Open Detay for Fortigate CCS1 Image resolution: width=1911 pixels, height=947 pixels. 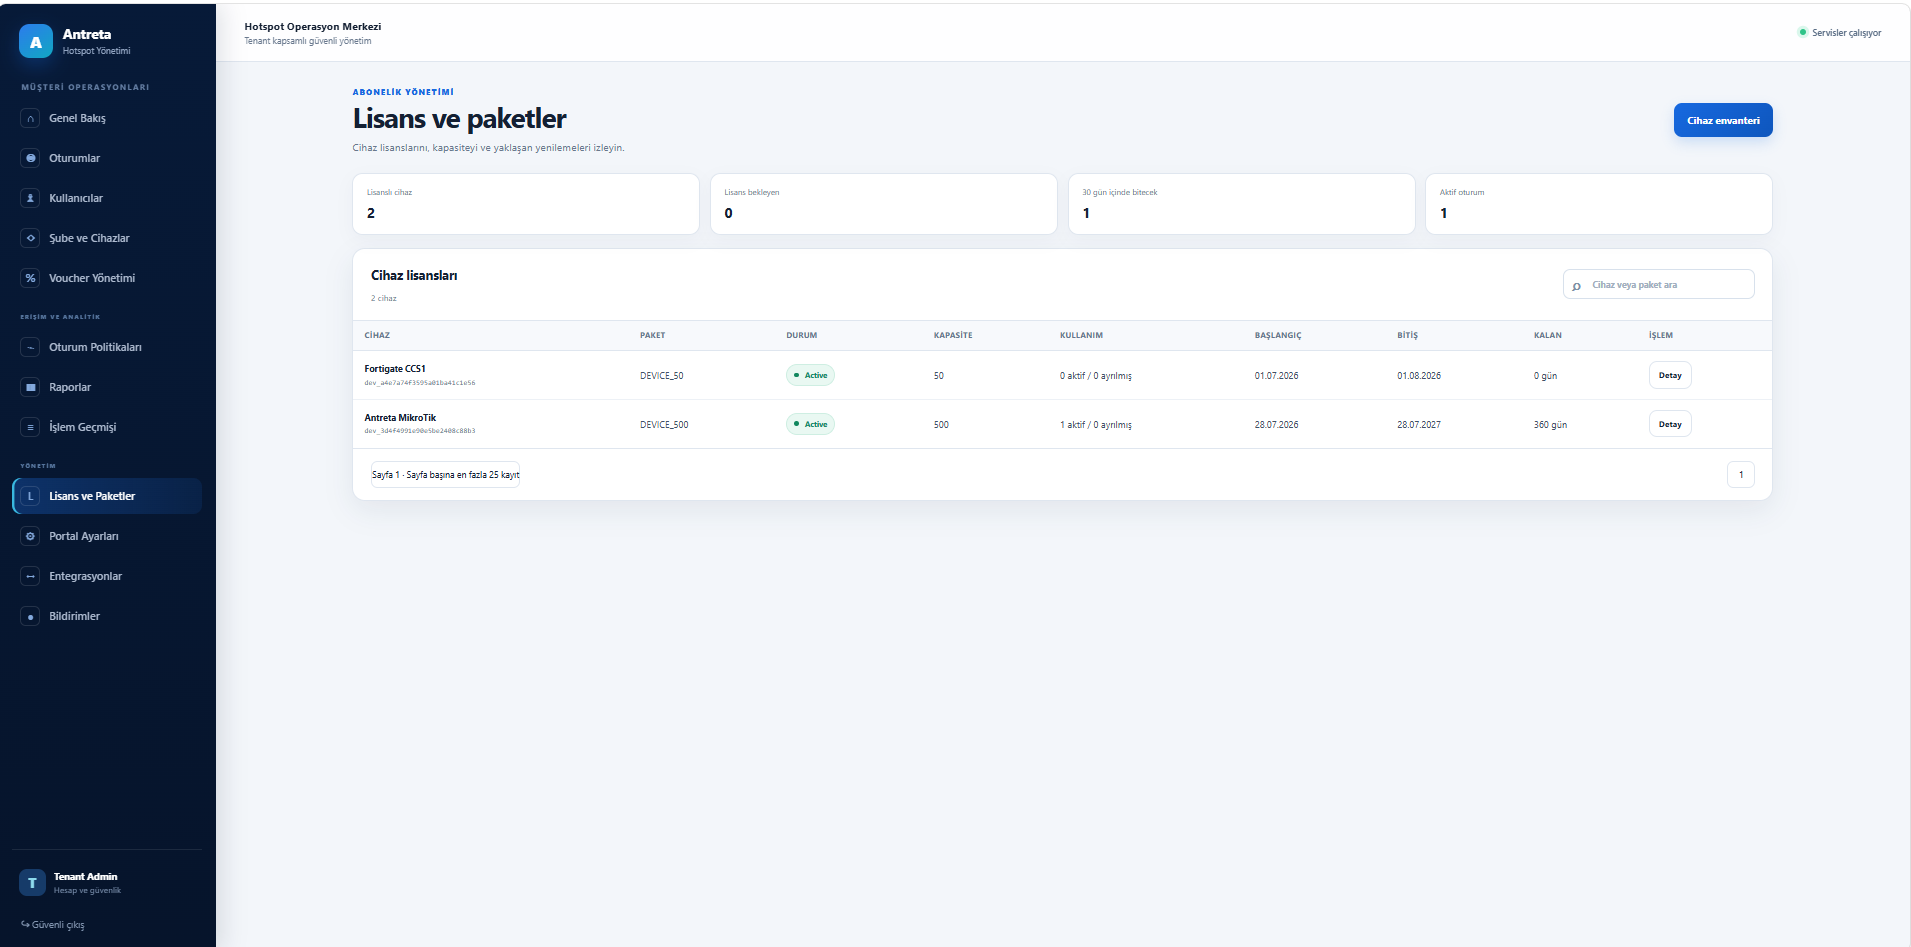tap(1670, 375)
